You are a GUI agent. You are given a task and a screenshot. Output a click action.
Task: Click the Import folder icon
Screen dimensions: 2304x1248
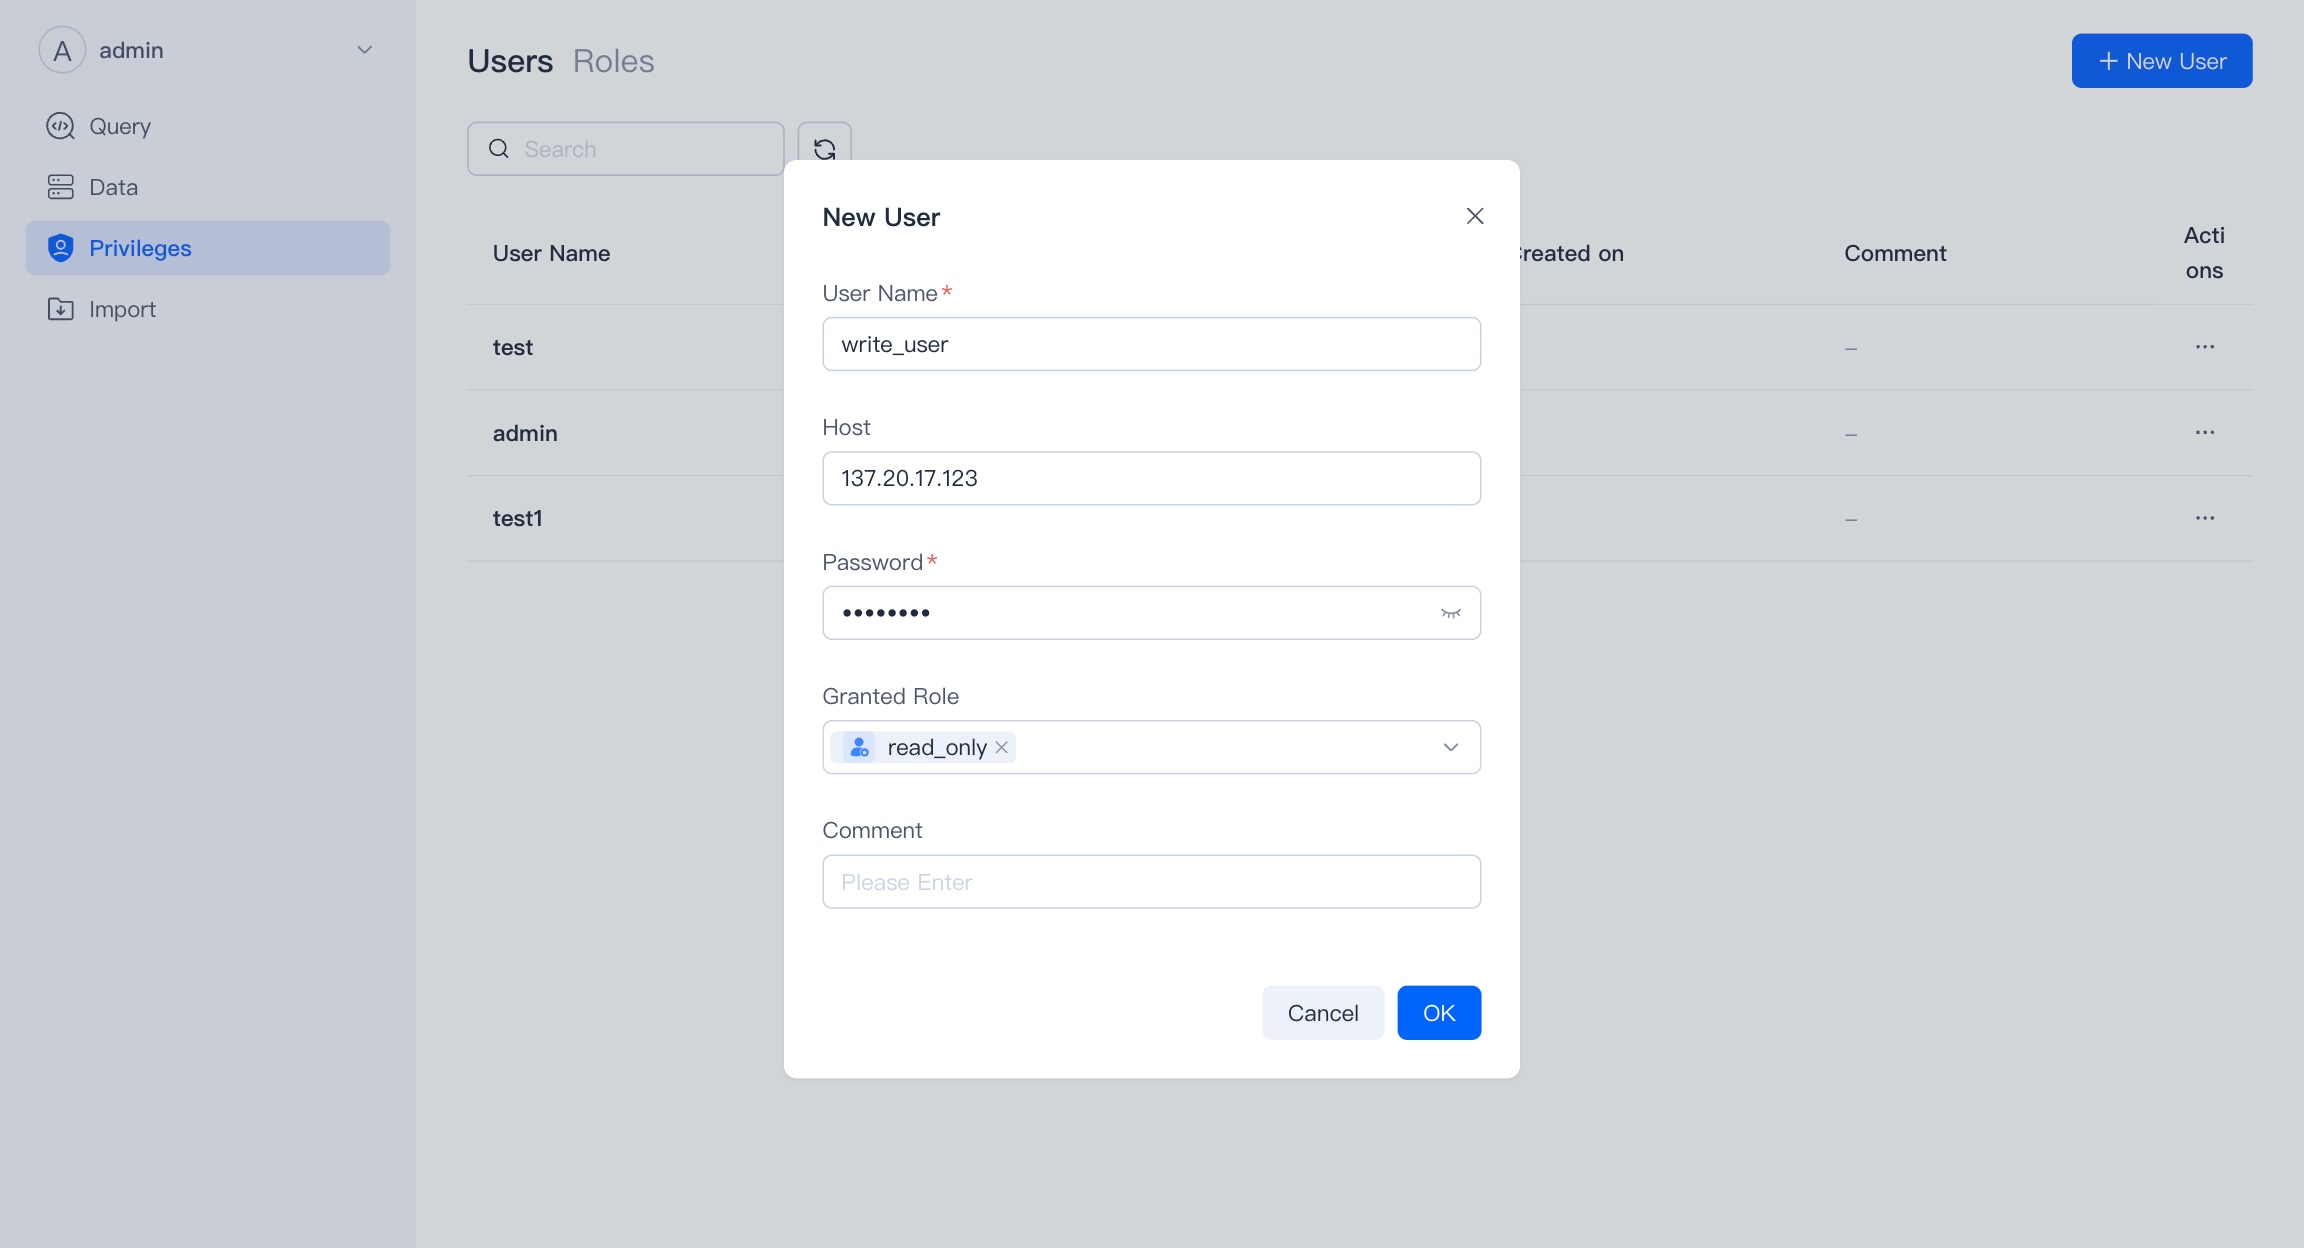pyautogui.click(x=60, y=309)
